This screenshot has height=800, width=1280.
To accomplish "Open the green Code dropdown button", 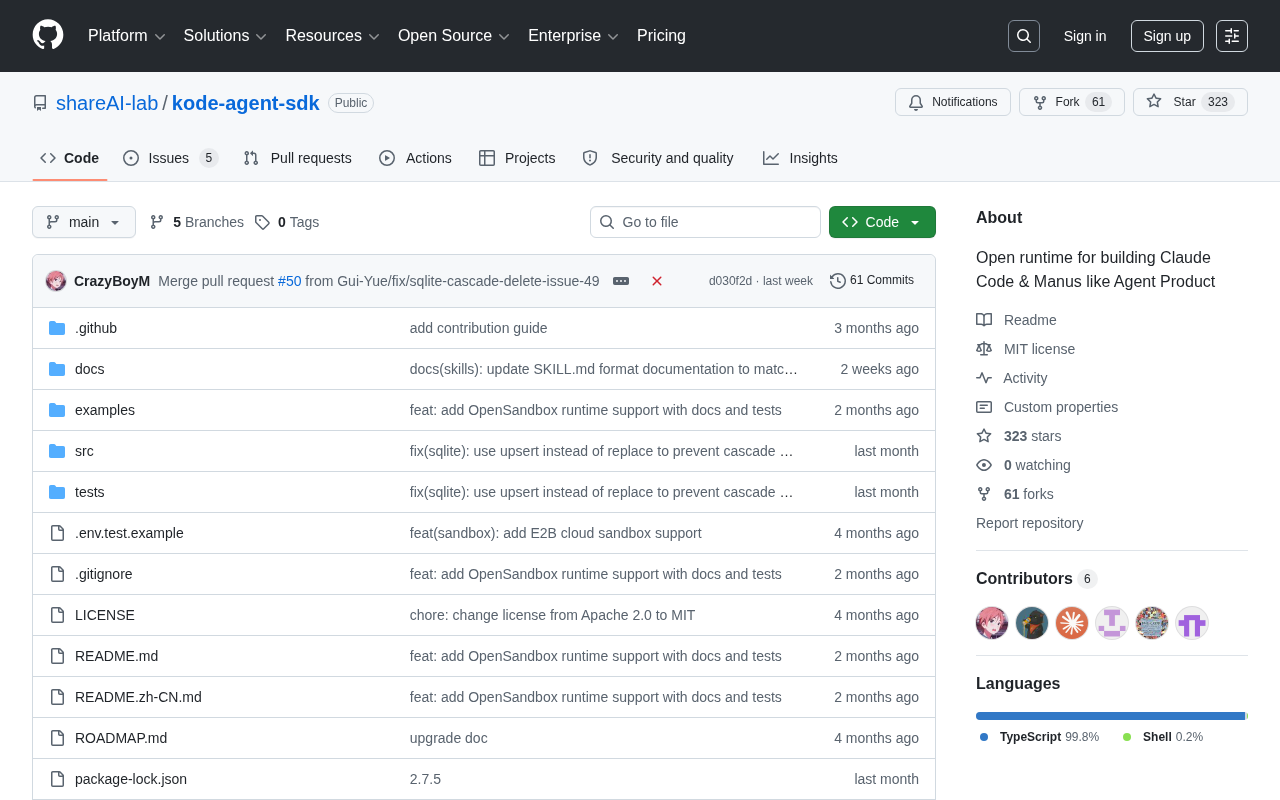I will coord(882,222).
